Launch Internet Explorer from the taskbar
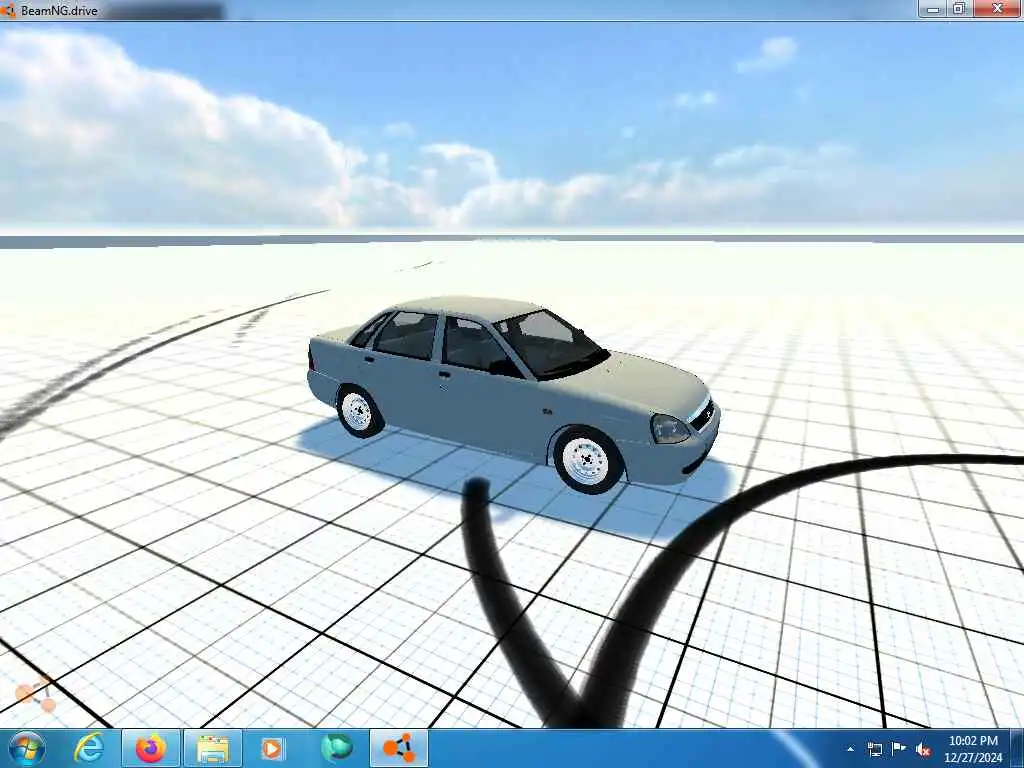1024x768 pixels. click(88, 748)
